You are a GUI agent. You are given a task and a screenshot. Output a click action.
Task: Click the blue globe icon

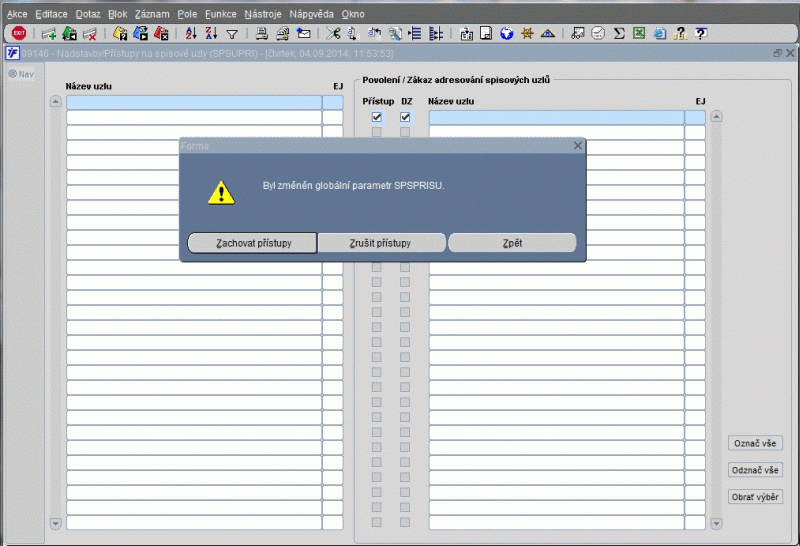click(x=507, y=34)
